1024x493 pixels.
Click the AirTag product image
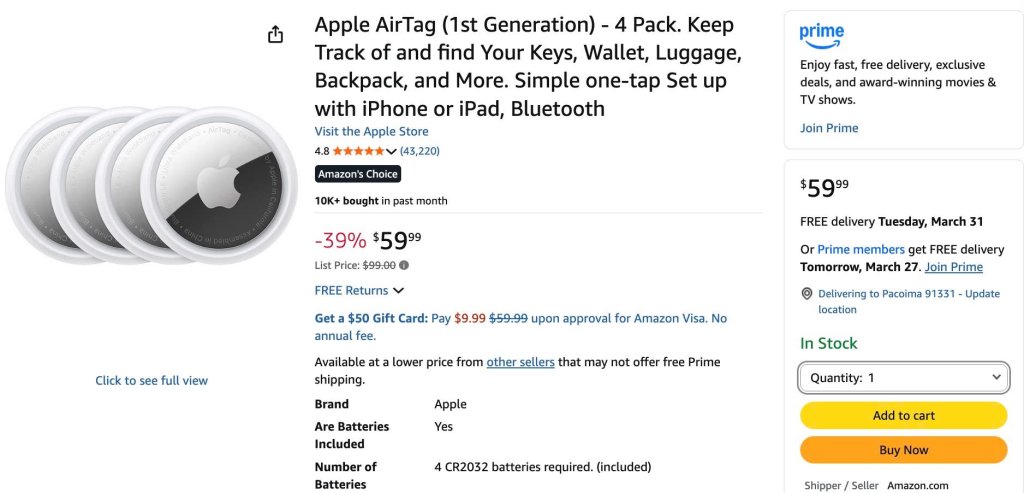[x=142, y=185]
